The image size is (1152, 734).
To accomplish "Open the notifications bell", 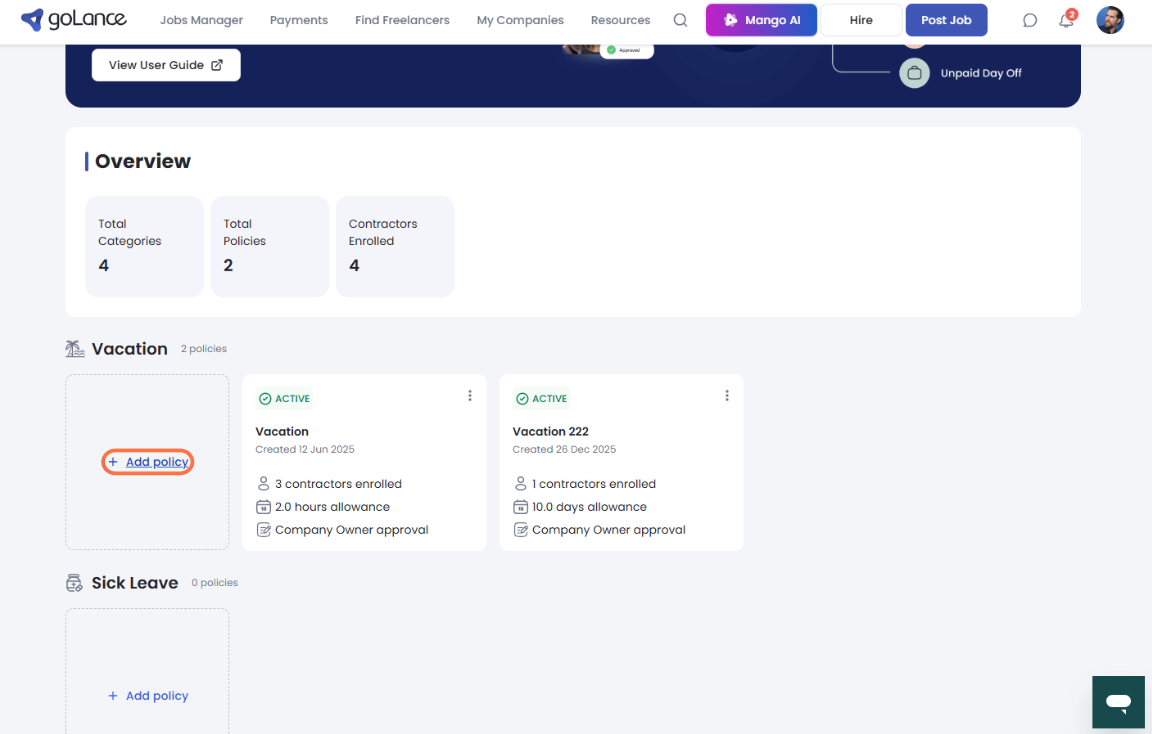I will tap(1066, 20).
